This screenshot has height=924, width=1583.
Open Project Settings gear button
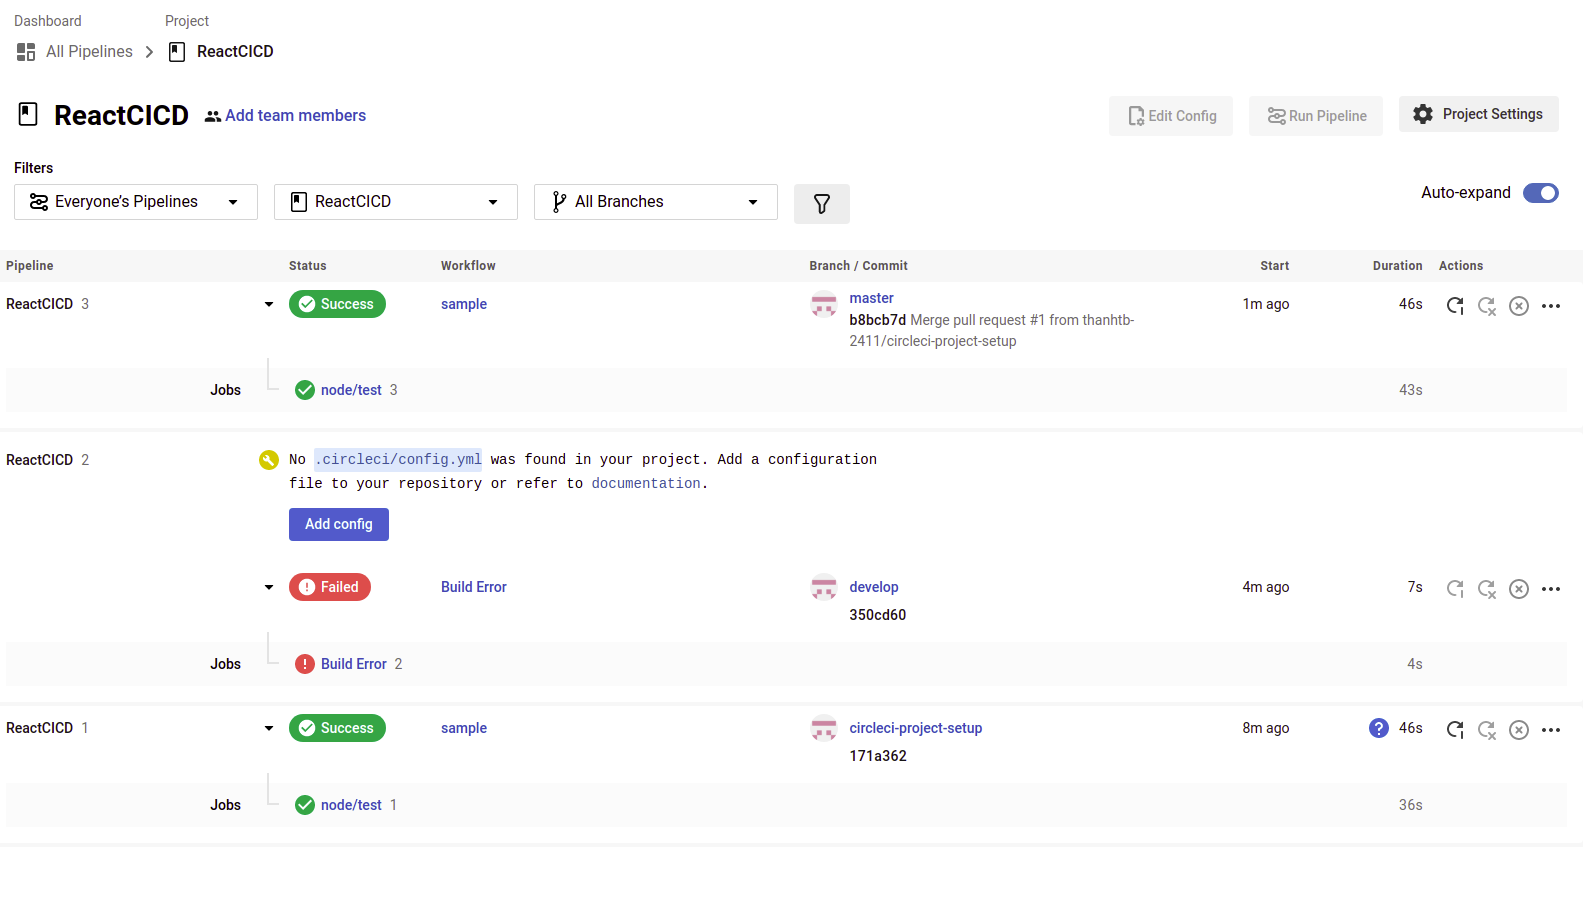(x=1478, y=114)
